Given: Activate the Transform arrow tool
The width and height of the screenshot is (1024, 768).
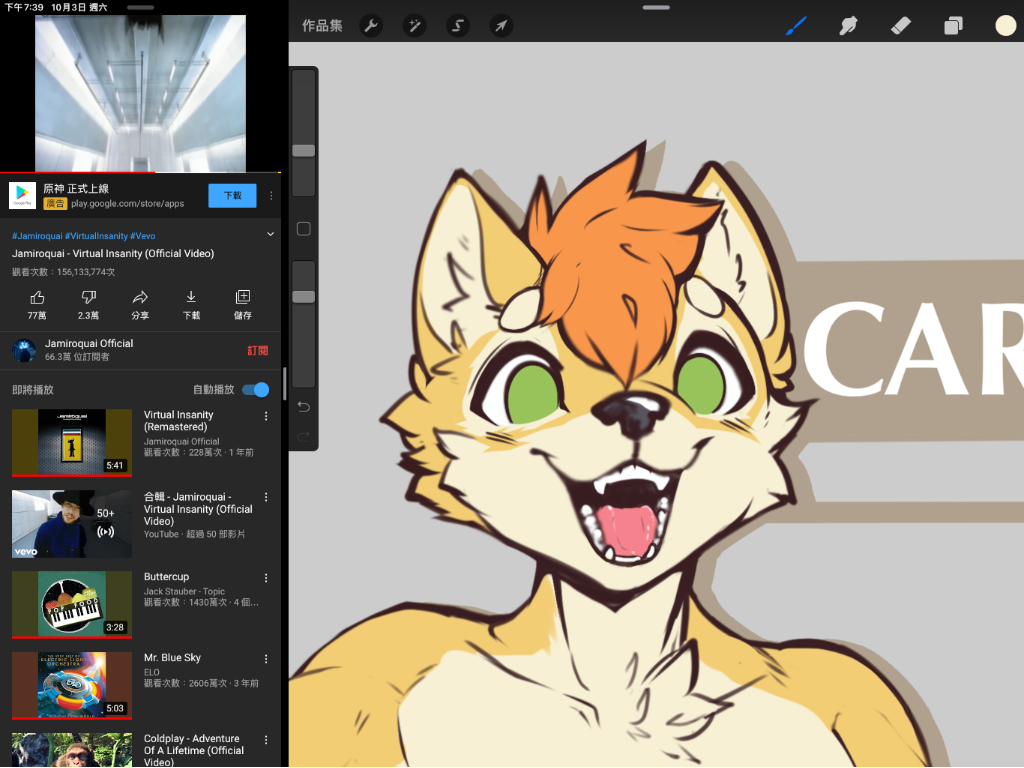Looking at the screenshot, I should coord(501,26).
